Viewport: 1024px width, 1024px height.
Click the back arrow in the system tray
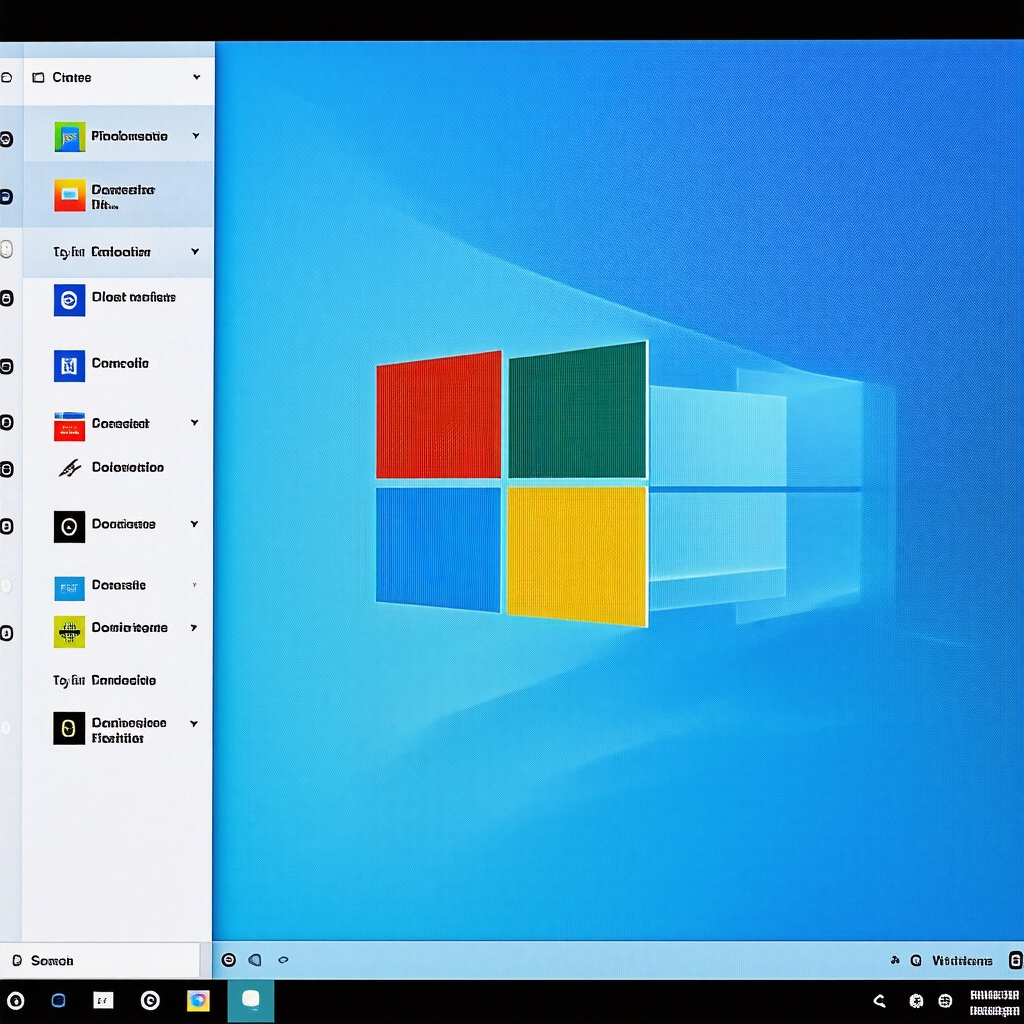(880, 1000)
